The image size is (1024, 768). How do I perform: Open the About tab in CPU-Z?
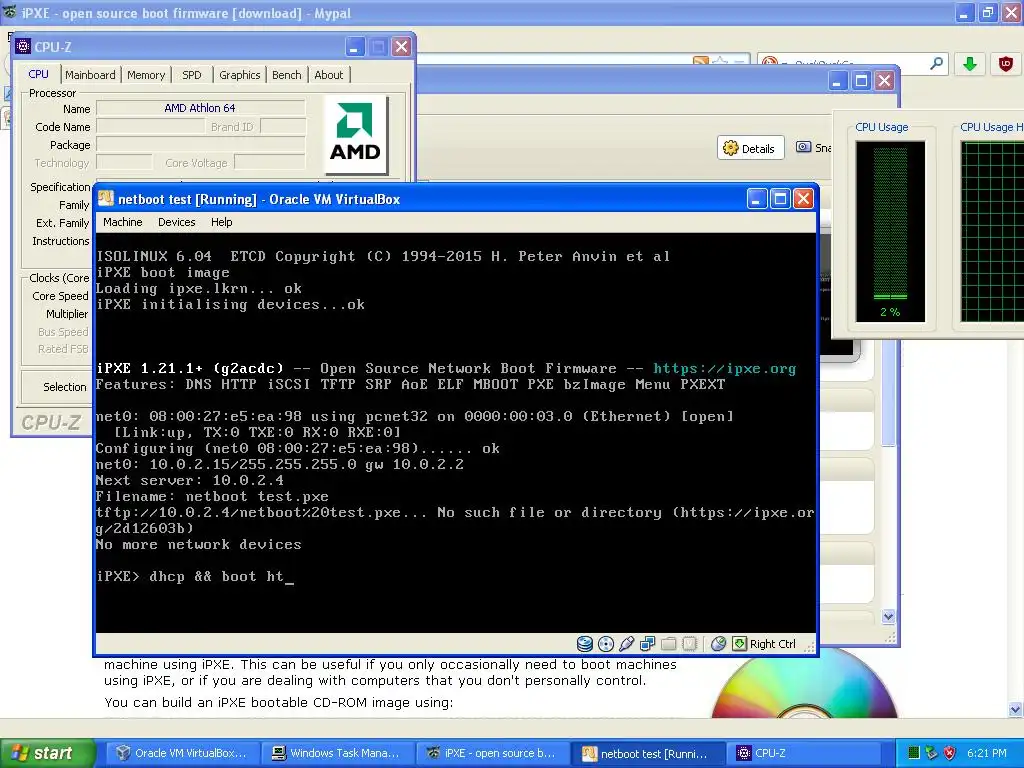[x=328, y=75]
